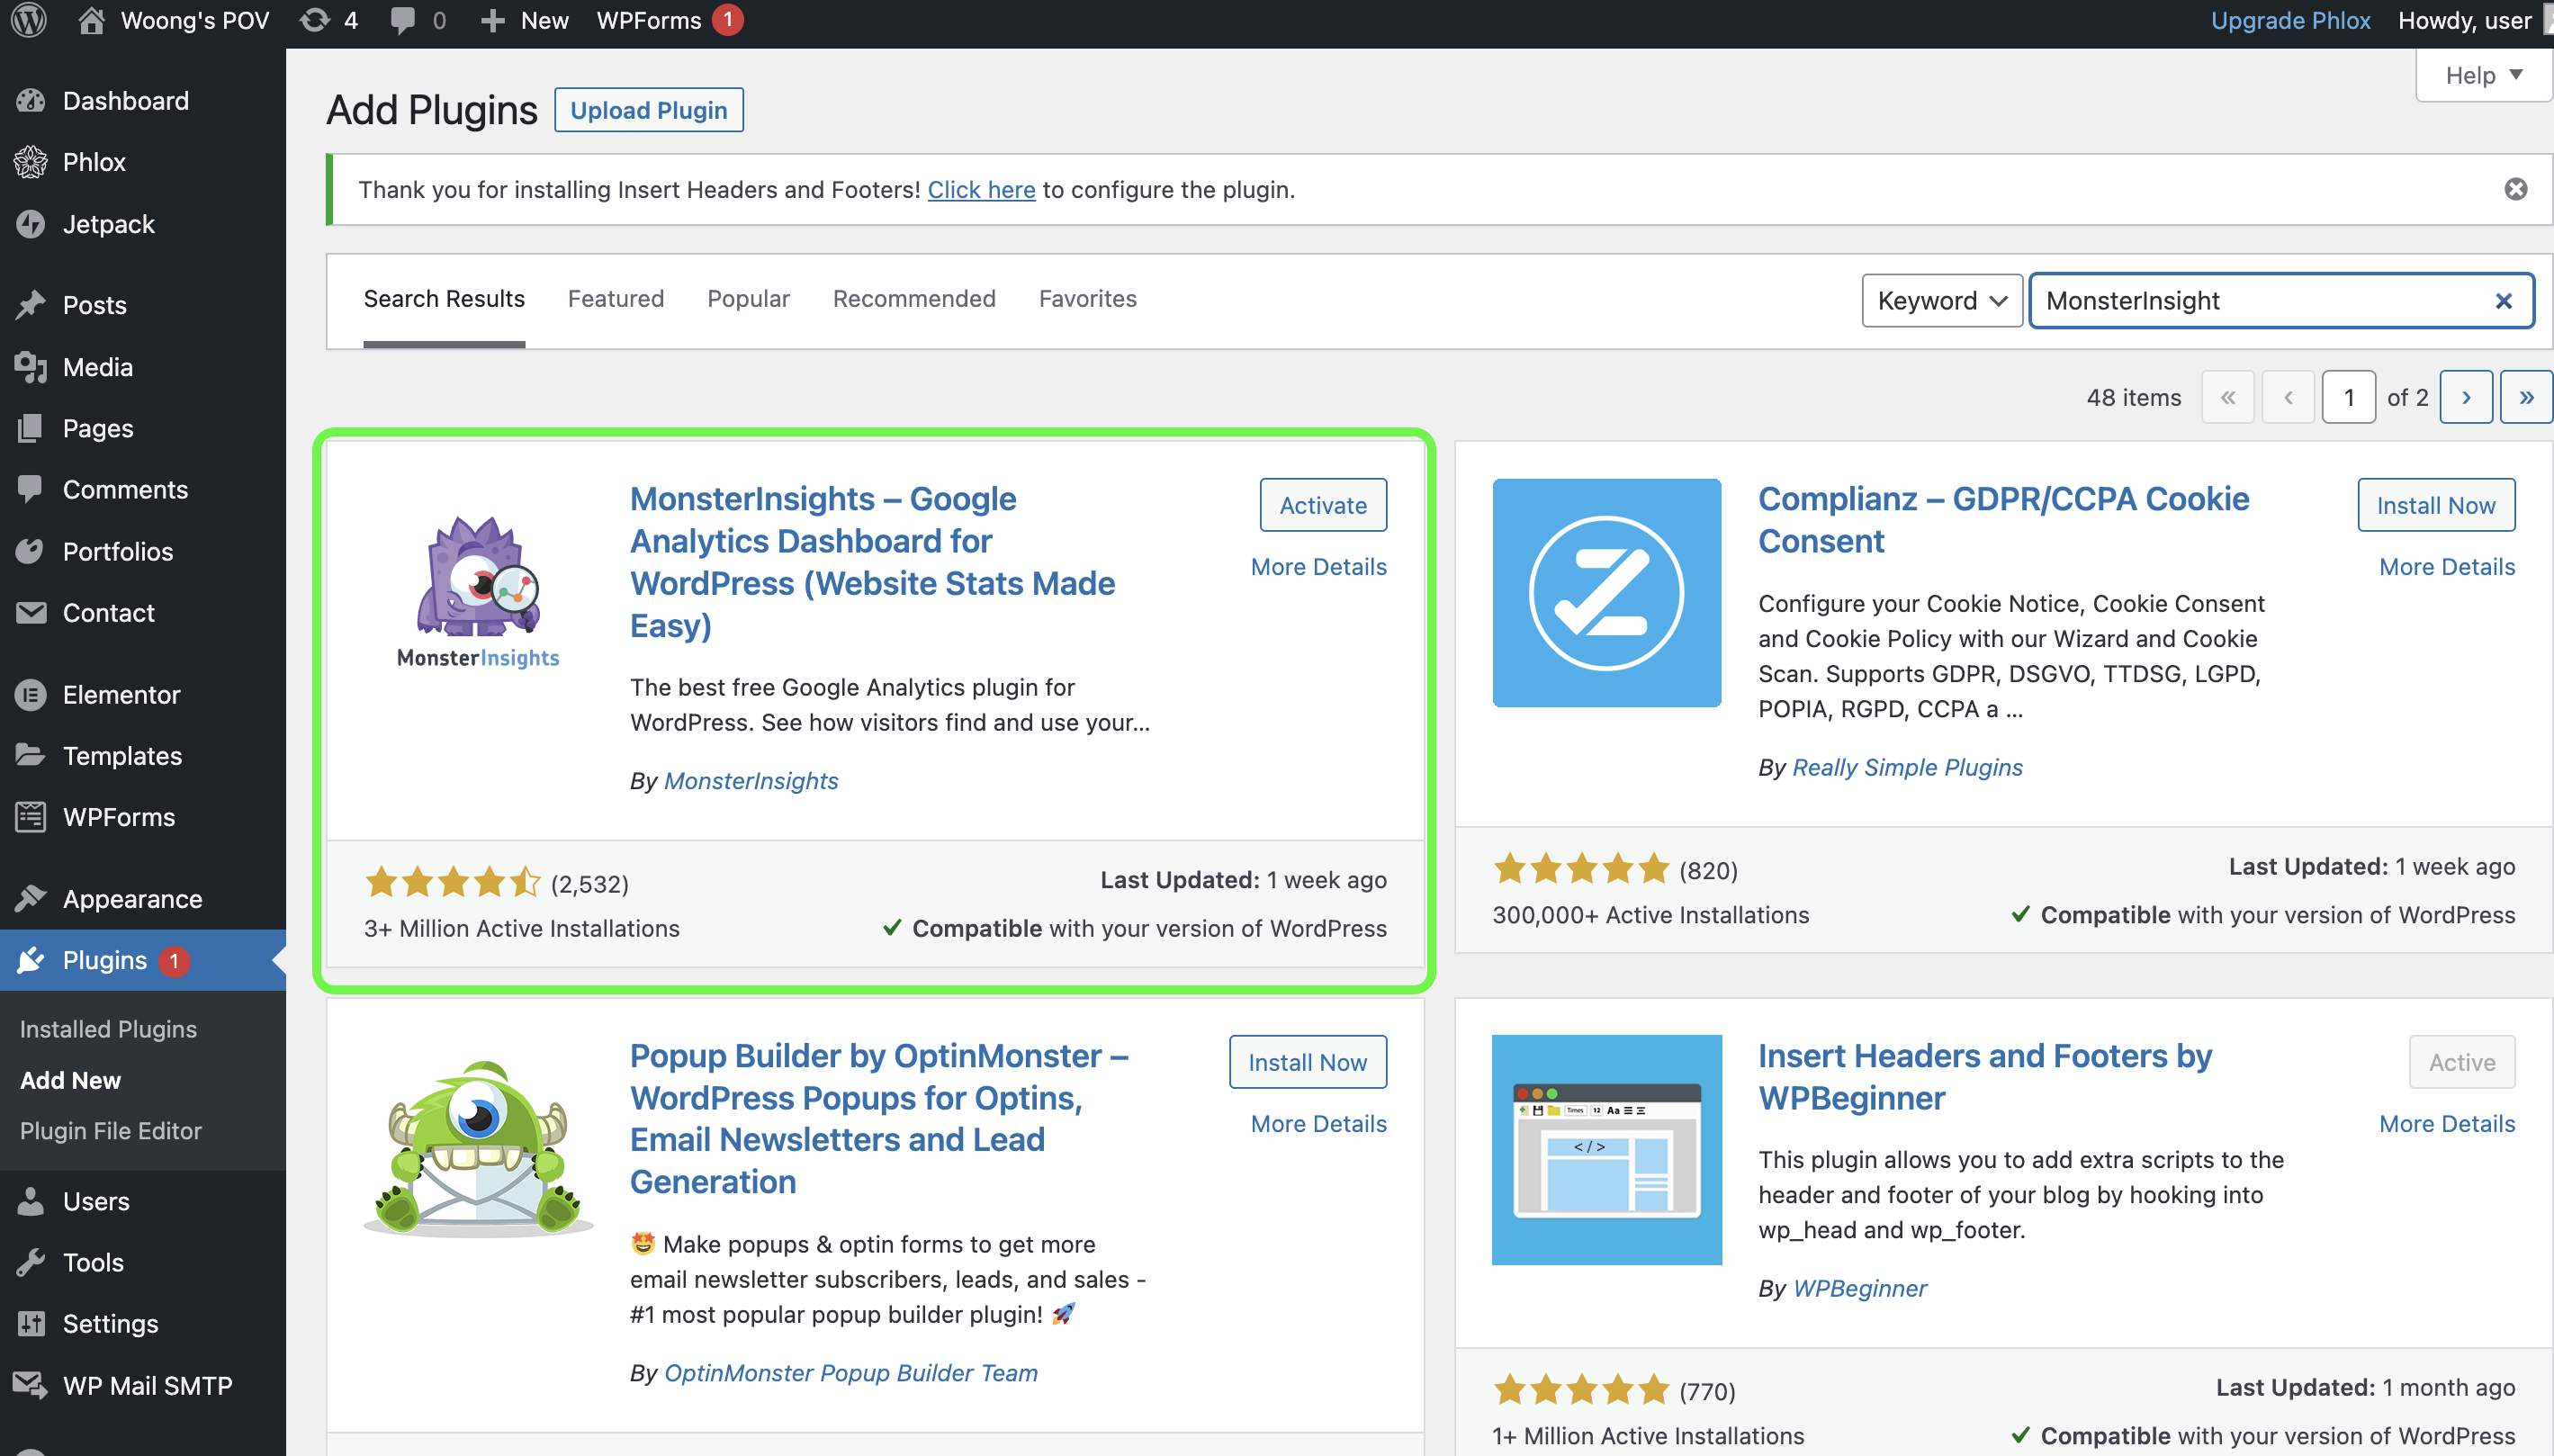
Task: Open WP Mail SMTP sidebar item
Action: [147, 1385]
